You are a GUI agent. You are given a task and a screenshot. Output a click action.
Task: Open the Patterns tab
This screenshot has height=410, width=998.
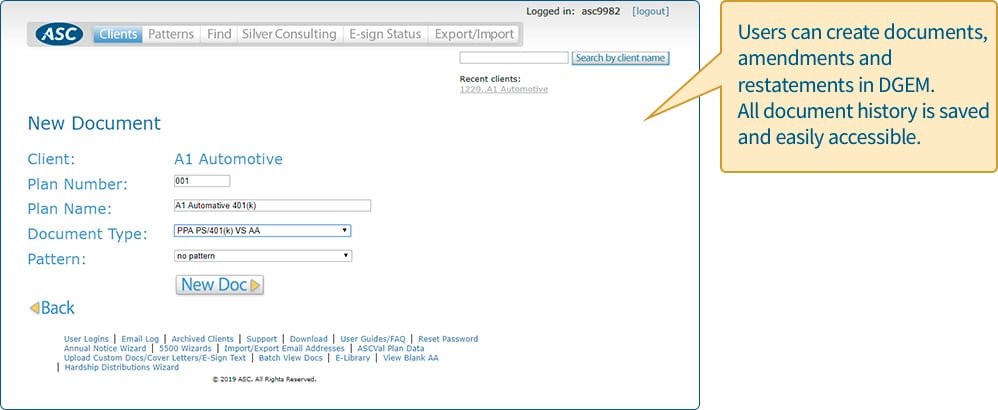(171, 35)
